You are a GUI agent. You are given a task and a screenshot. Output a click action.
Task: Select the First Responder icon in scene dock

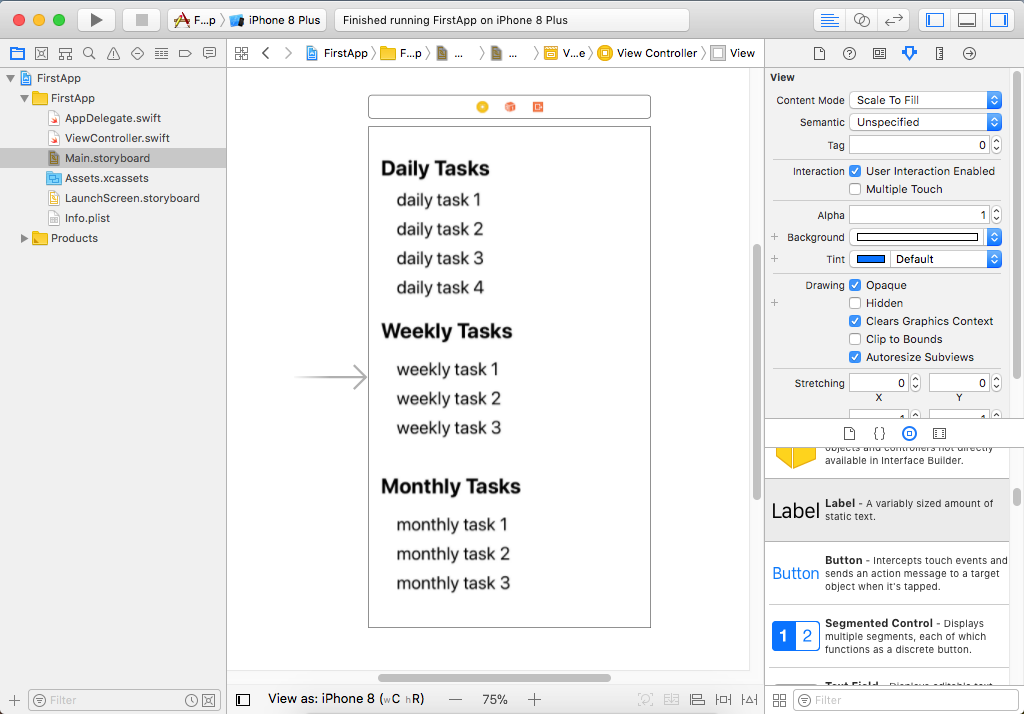510,107
